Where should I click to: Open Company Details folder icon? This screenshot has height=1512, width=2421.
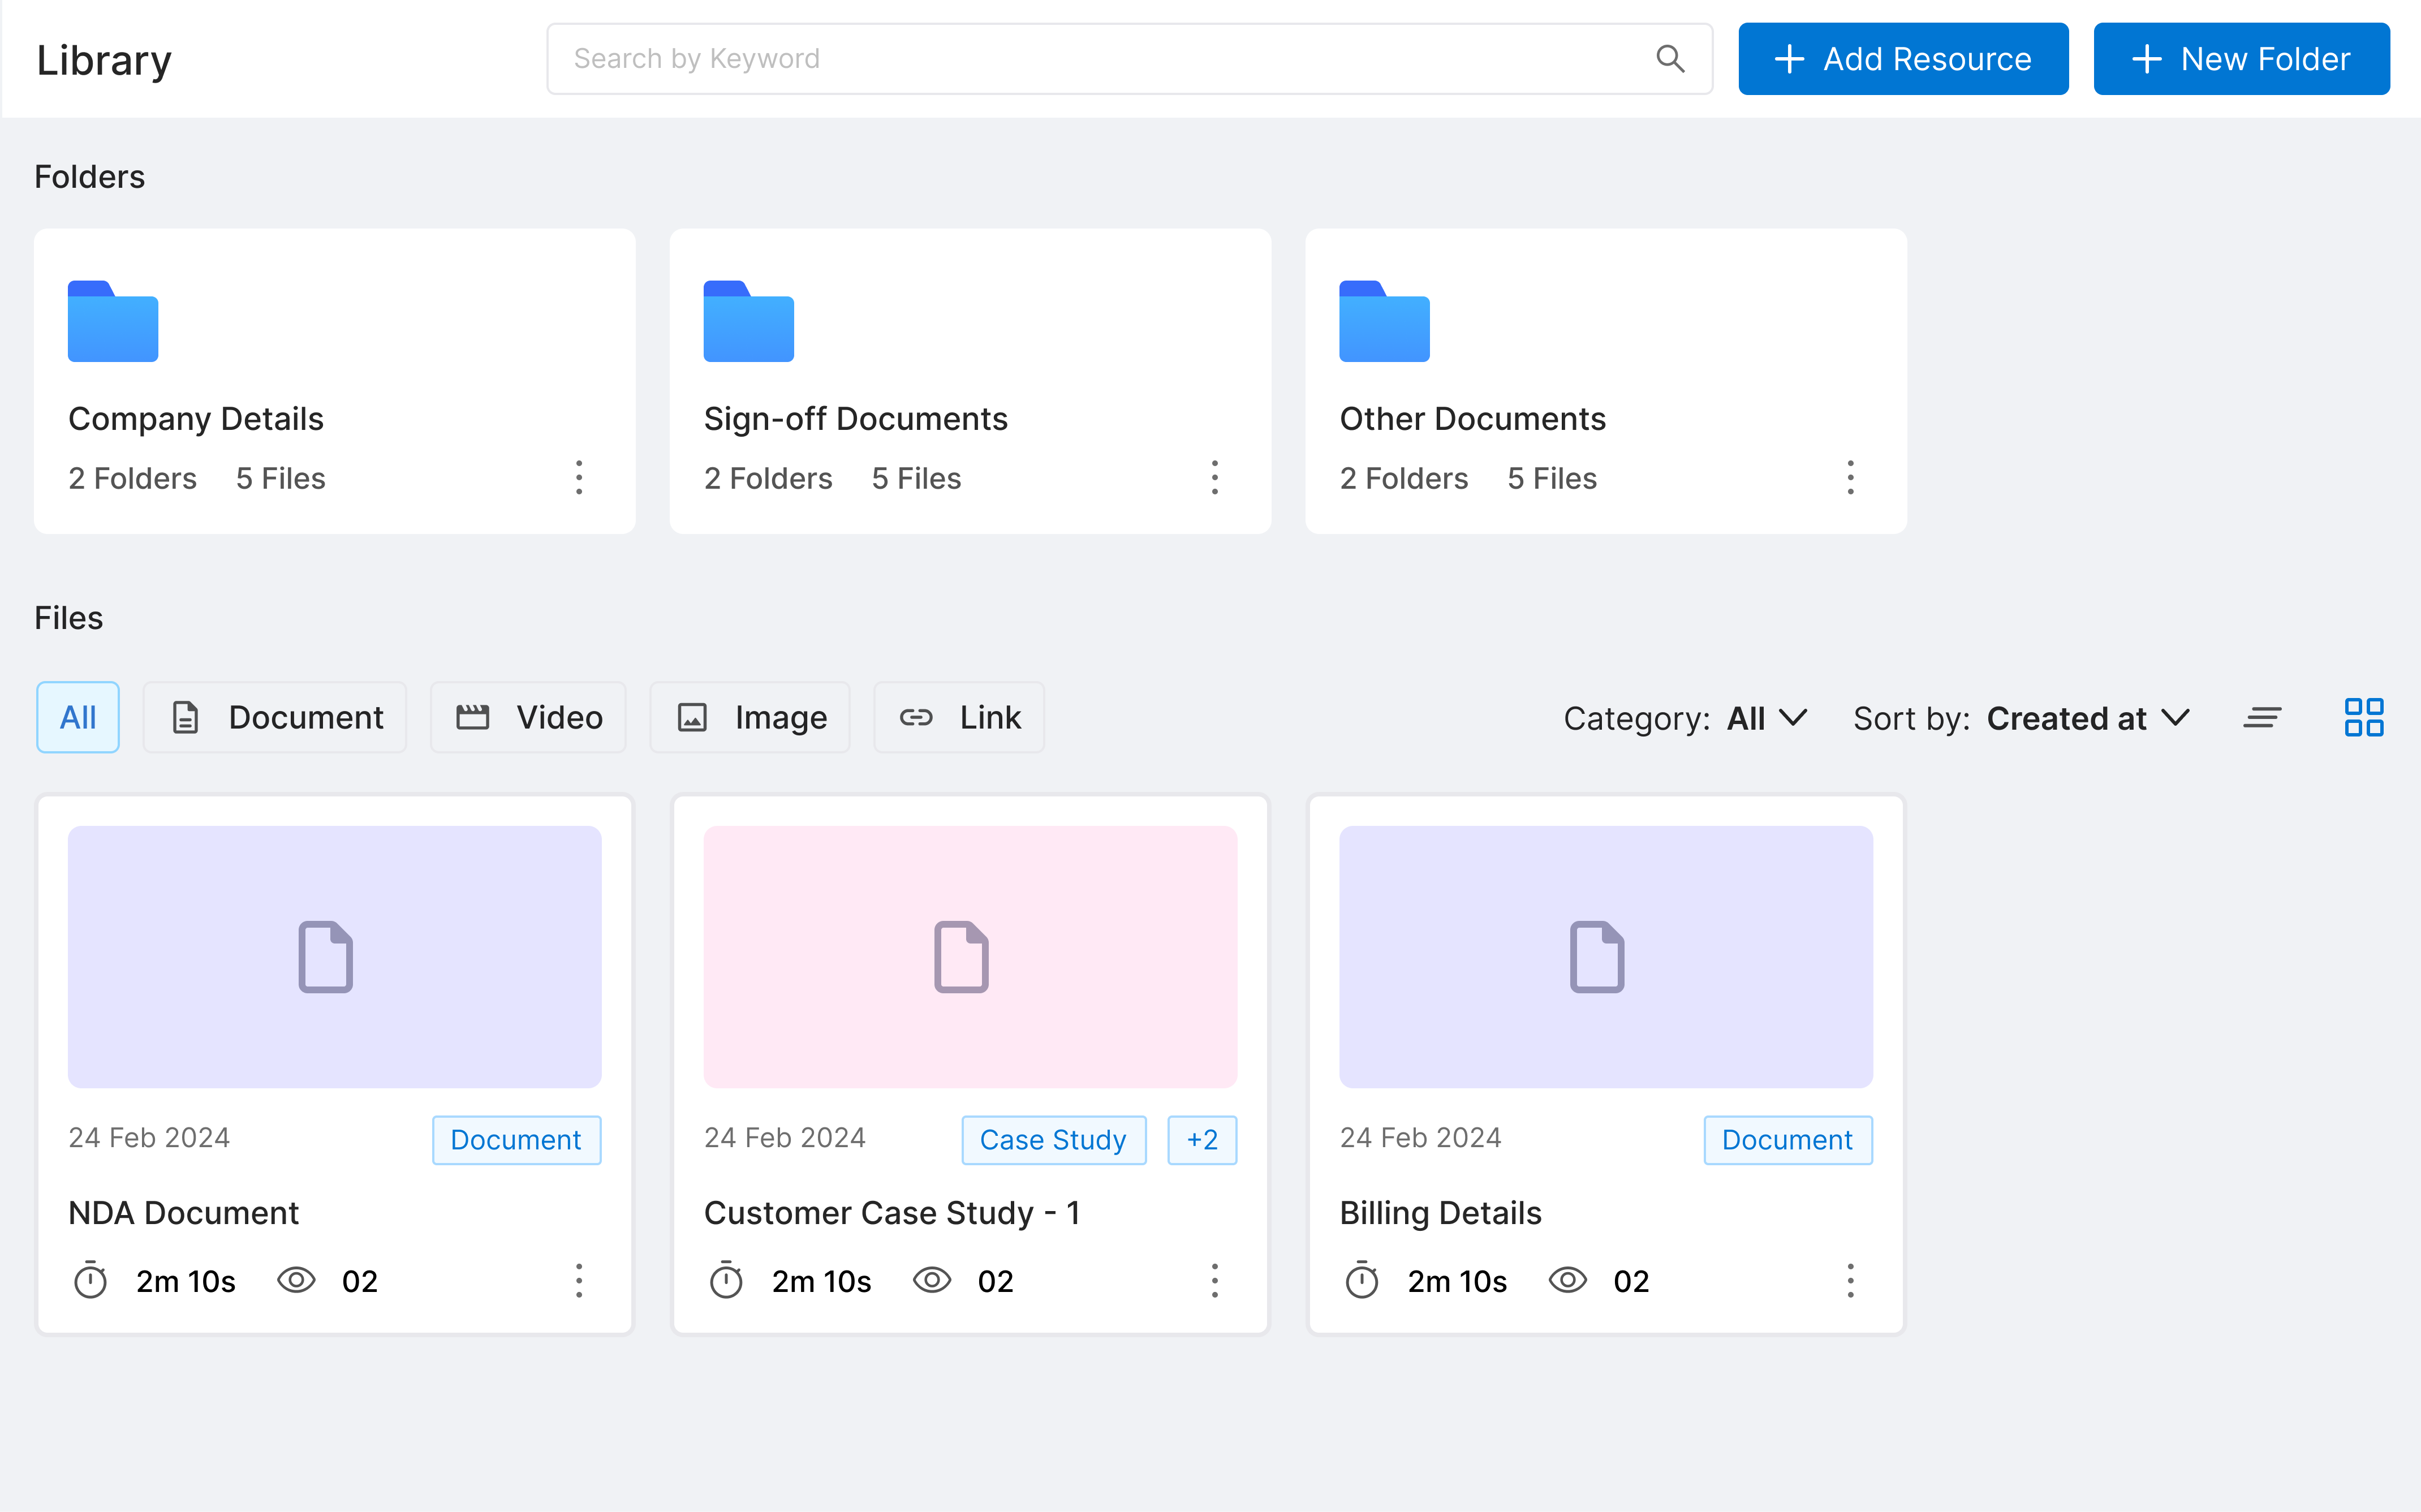113,321
